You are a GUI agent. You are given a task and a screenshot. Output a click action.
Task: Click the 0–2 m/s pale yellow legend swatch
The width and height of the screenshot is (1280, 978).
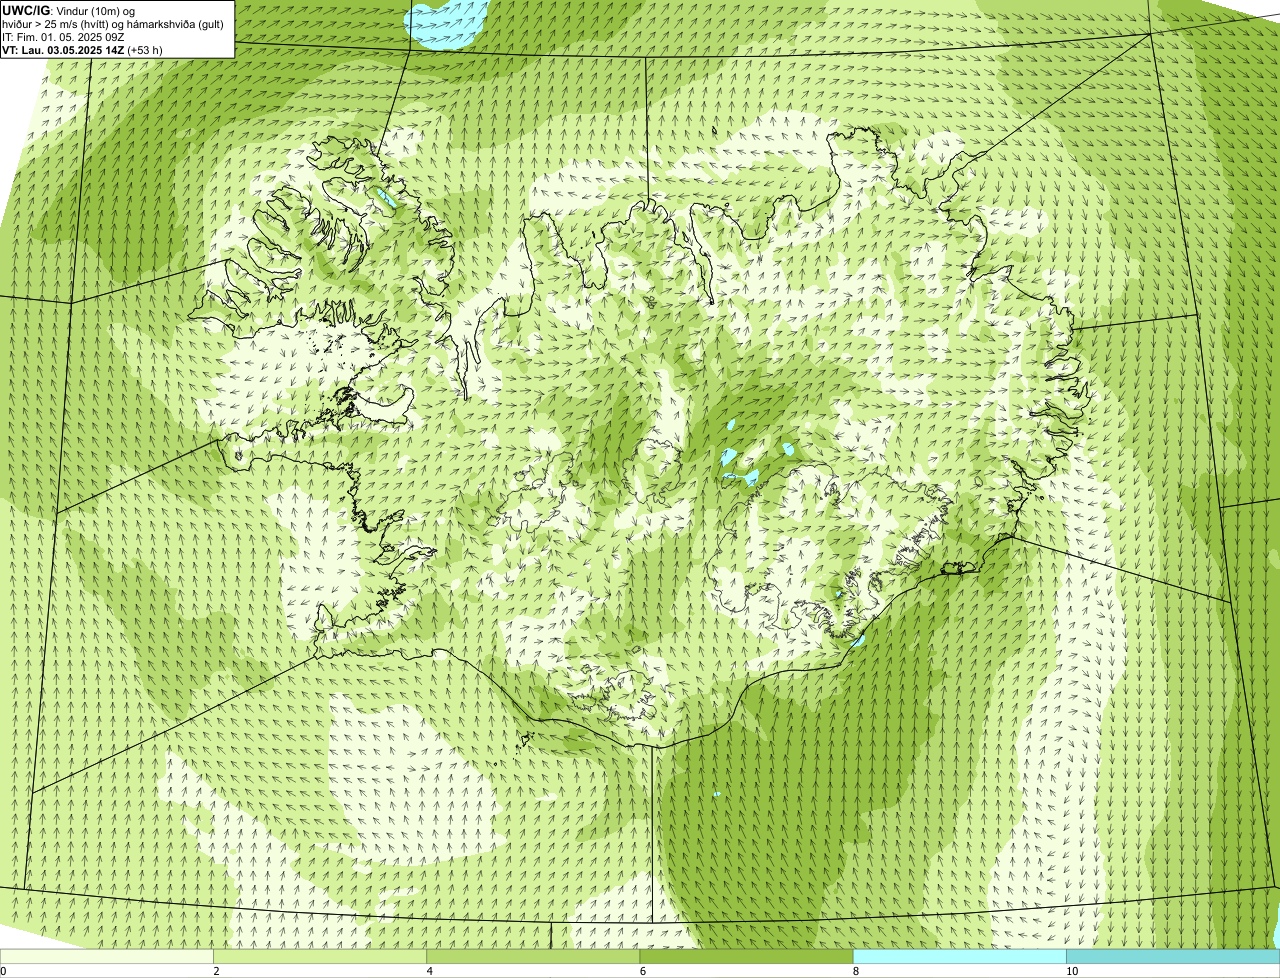pos(107,956)
